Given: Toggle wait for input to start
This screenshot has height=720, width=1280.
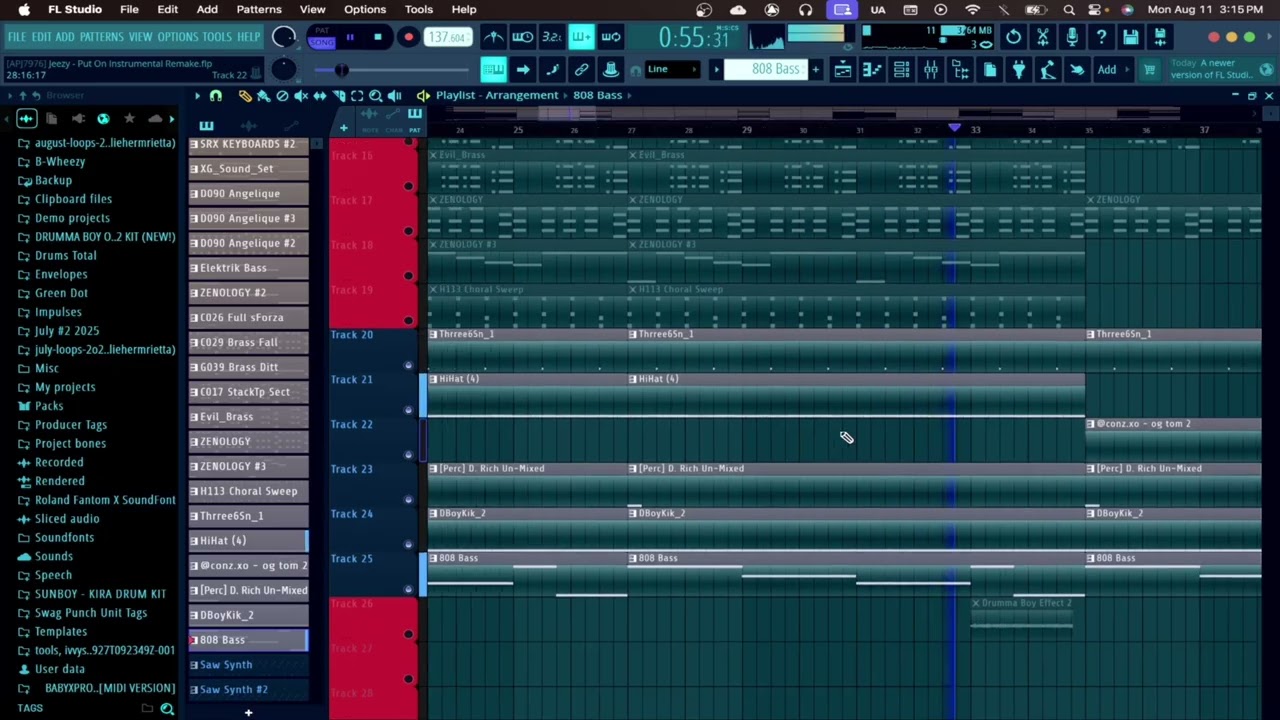Looking at the screenshot, I should 523,37.
